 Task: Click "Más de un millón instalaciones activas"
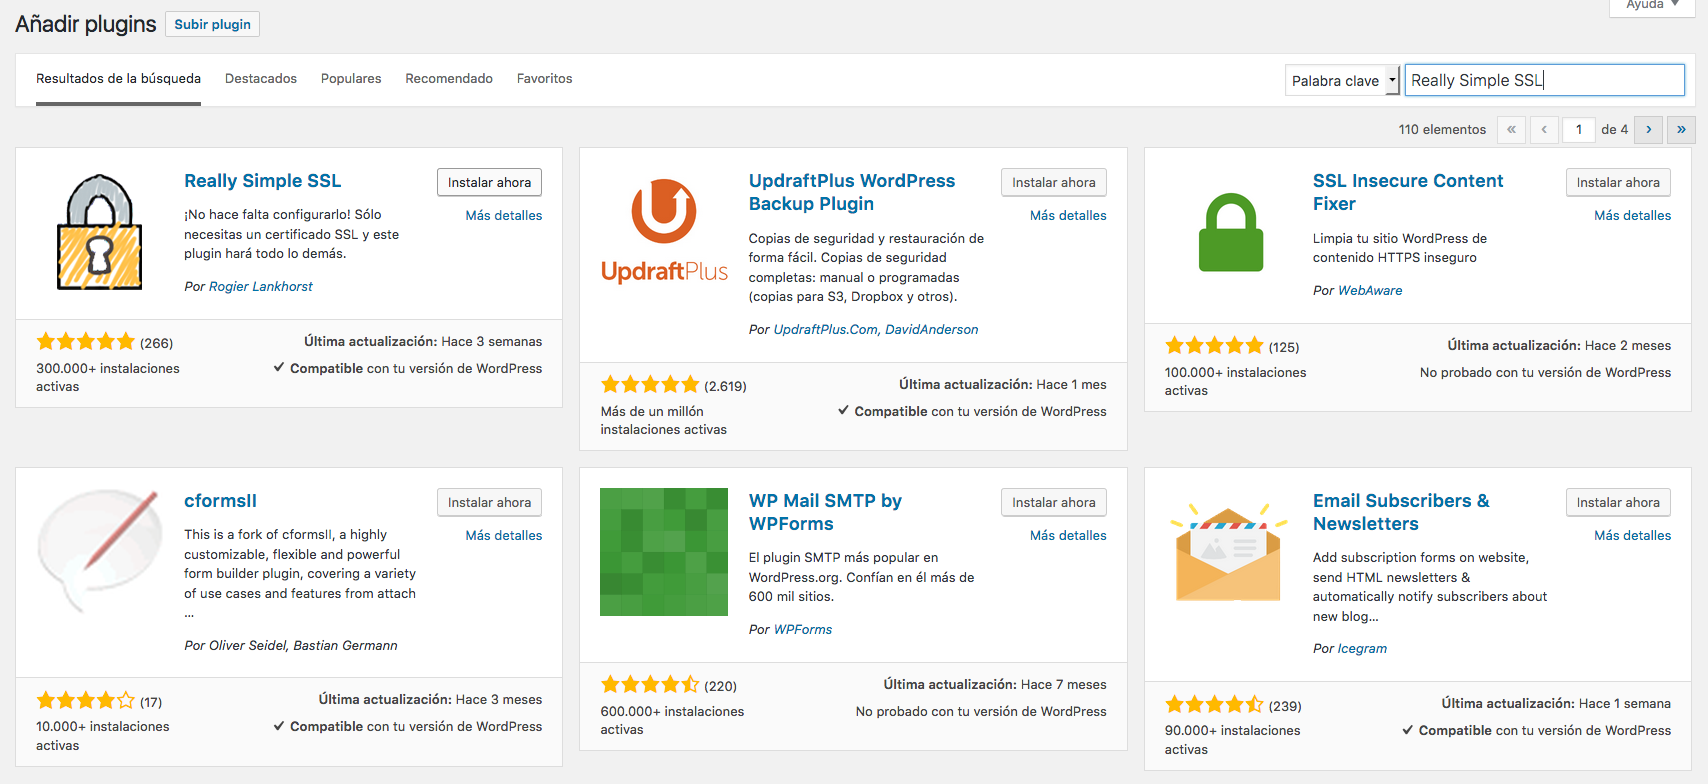pos(664,420)
